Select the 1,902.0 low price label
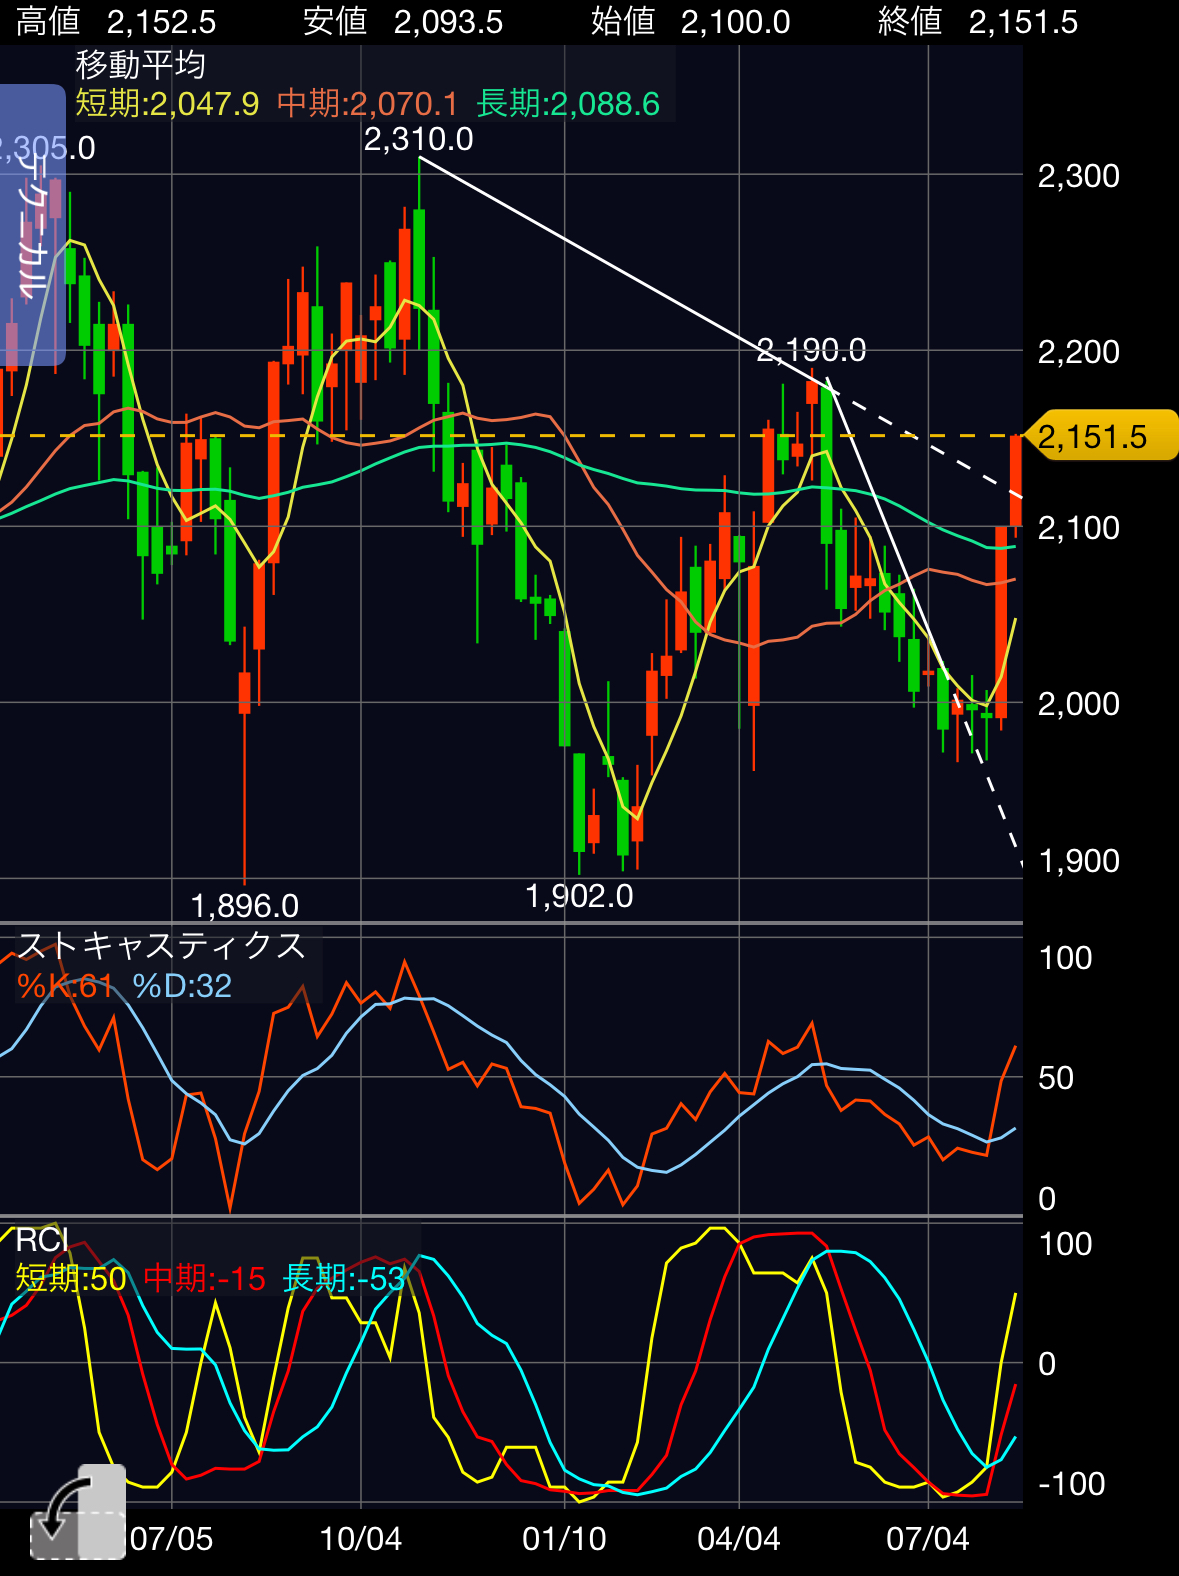This screenshot has height=1576, width=1179. (x=579, y=896)
